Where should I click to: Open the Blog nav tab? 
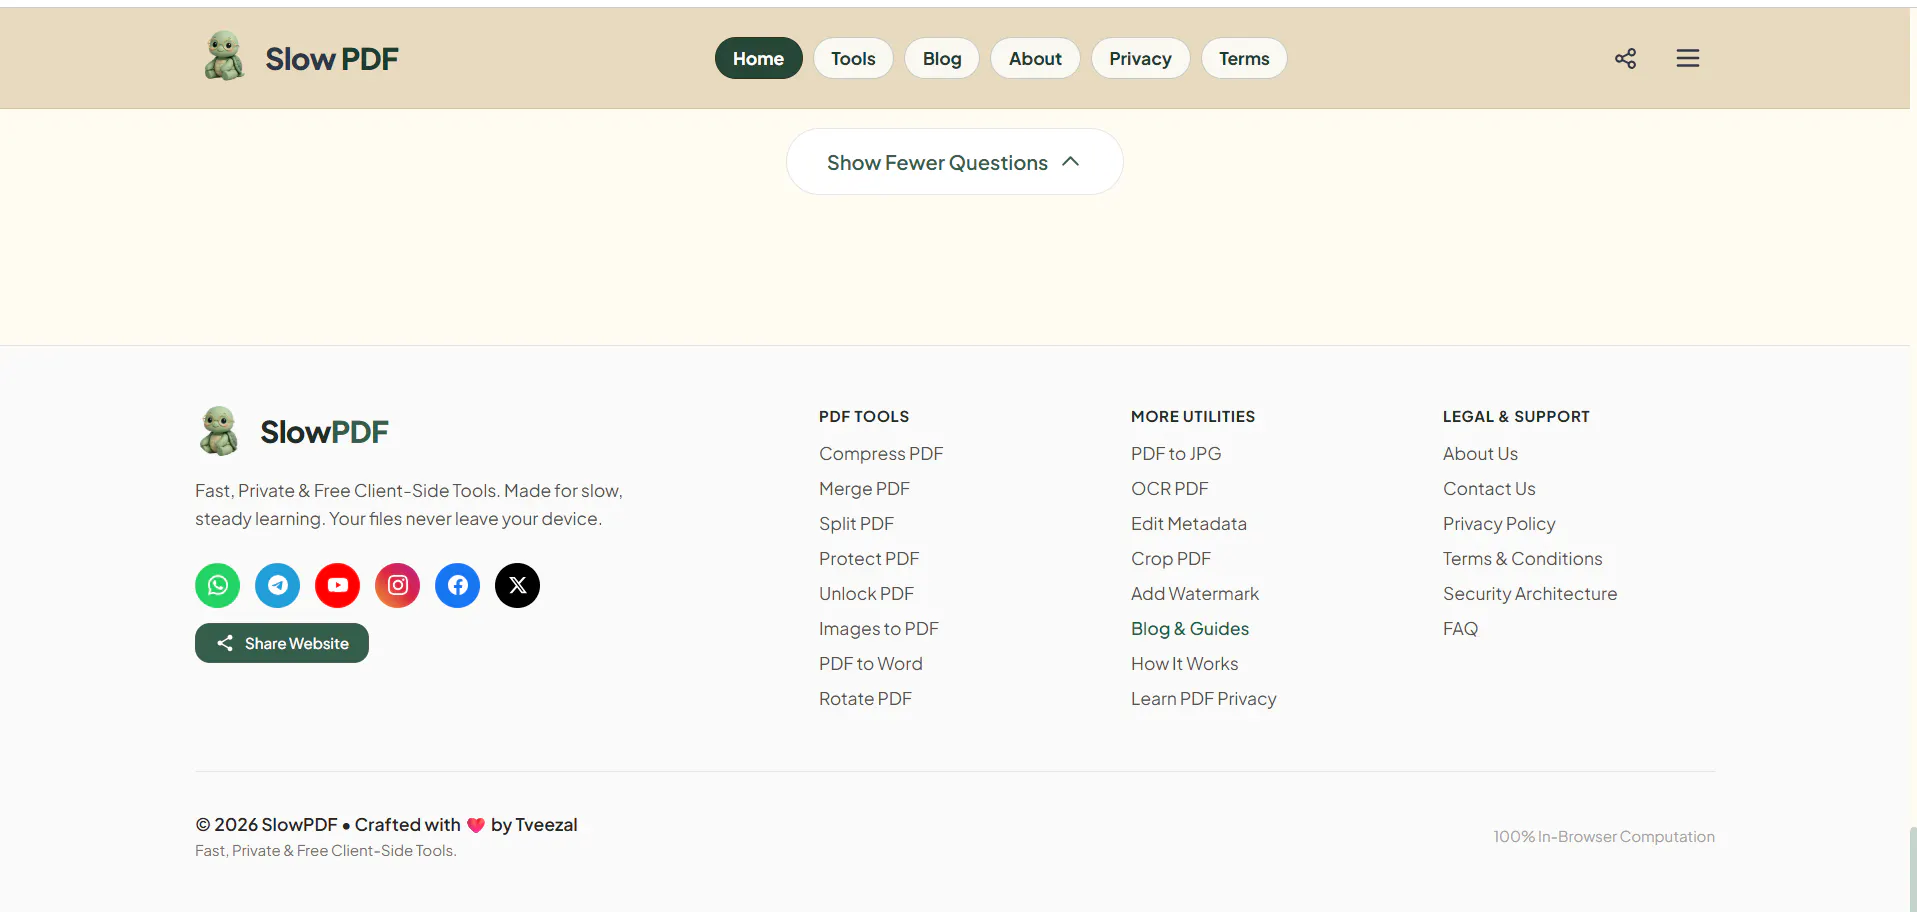click(942, 58)
